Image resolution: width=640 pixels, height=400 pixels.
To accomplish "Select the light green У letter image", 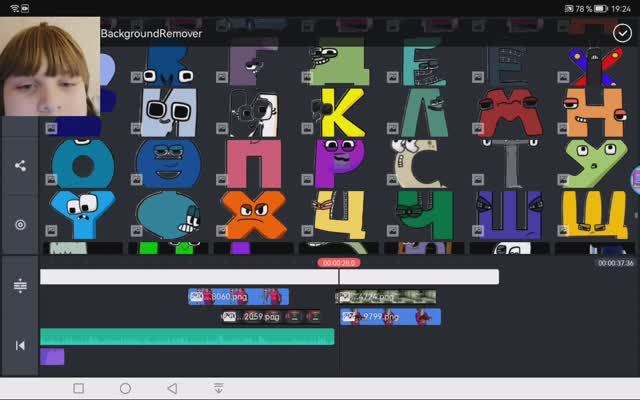I will [595, 164].
